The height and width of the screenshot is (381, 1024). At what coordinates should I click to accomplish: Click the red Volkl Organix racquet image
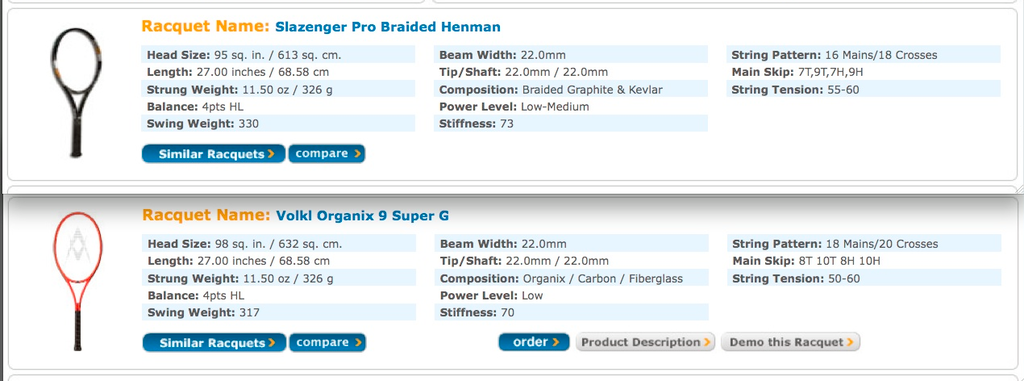[77, 281]
